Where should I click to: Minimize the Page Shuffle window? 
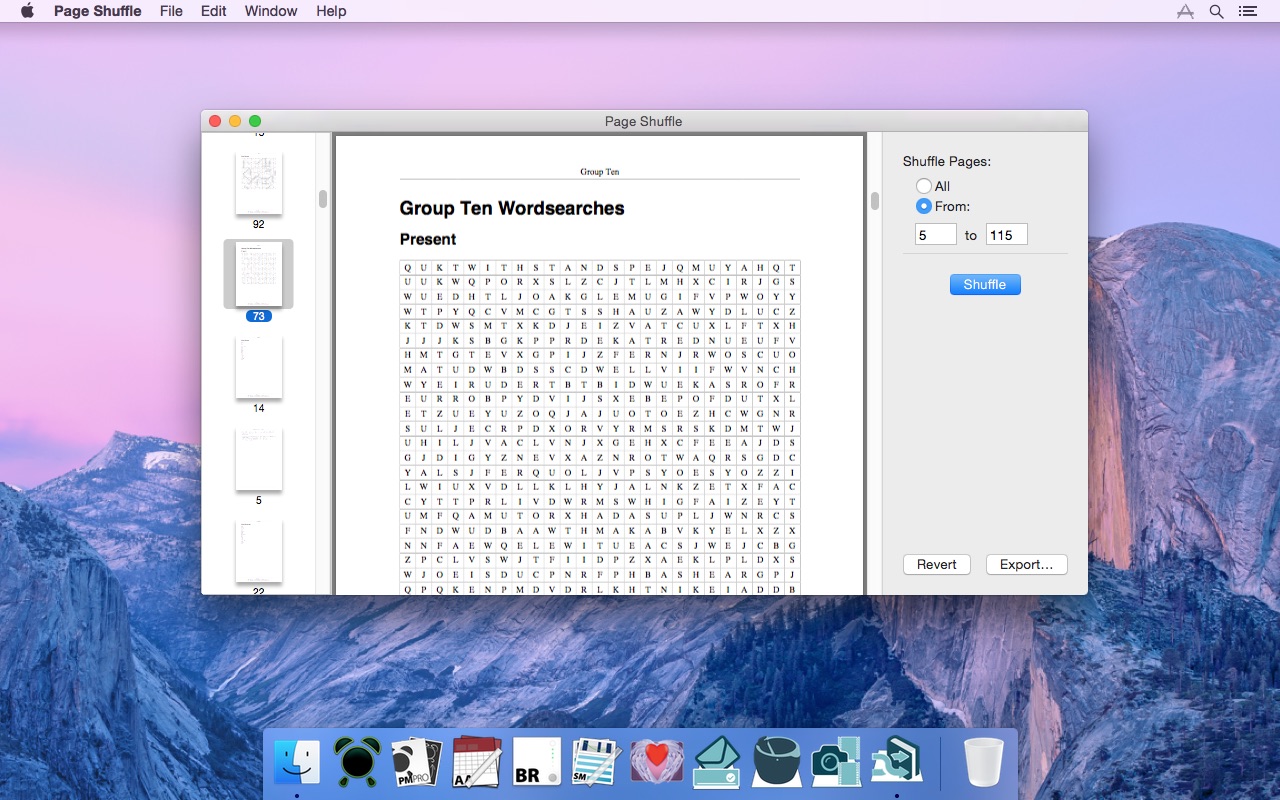235,121
